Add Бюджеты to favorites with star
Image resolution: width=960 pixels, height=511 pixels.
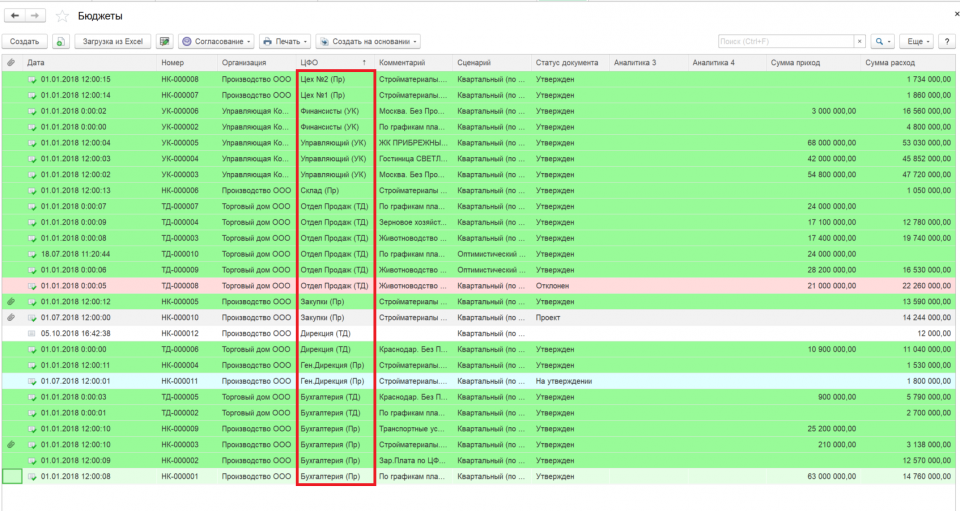(62, 17)
